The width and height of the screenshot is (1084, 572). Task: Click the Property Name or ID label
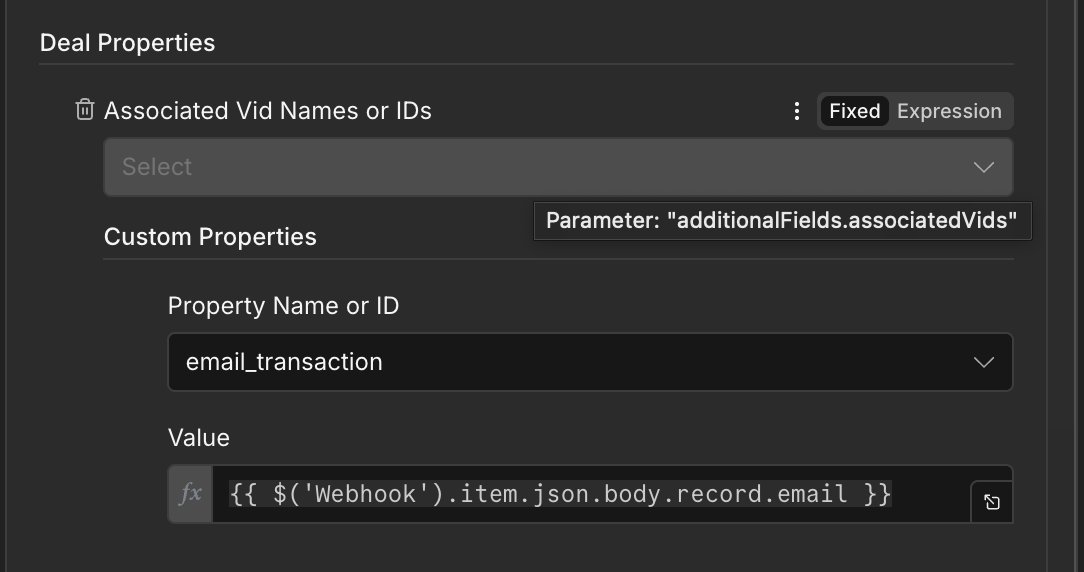[x=283, y=306]
